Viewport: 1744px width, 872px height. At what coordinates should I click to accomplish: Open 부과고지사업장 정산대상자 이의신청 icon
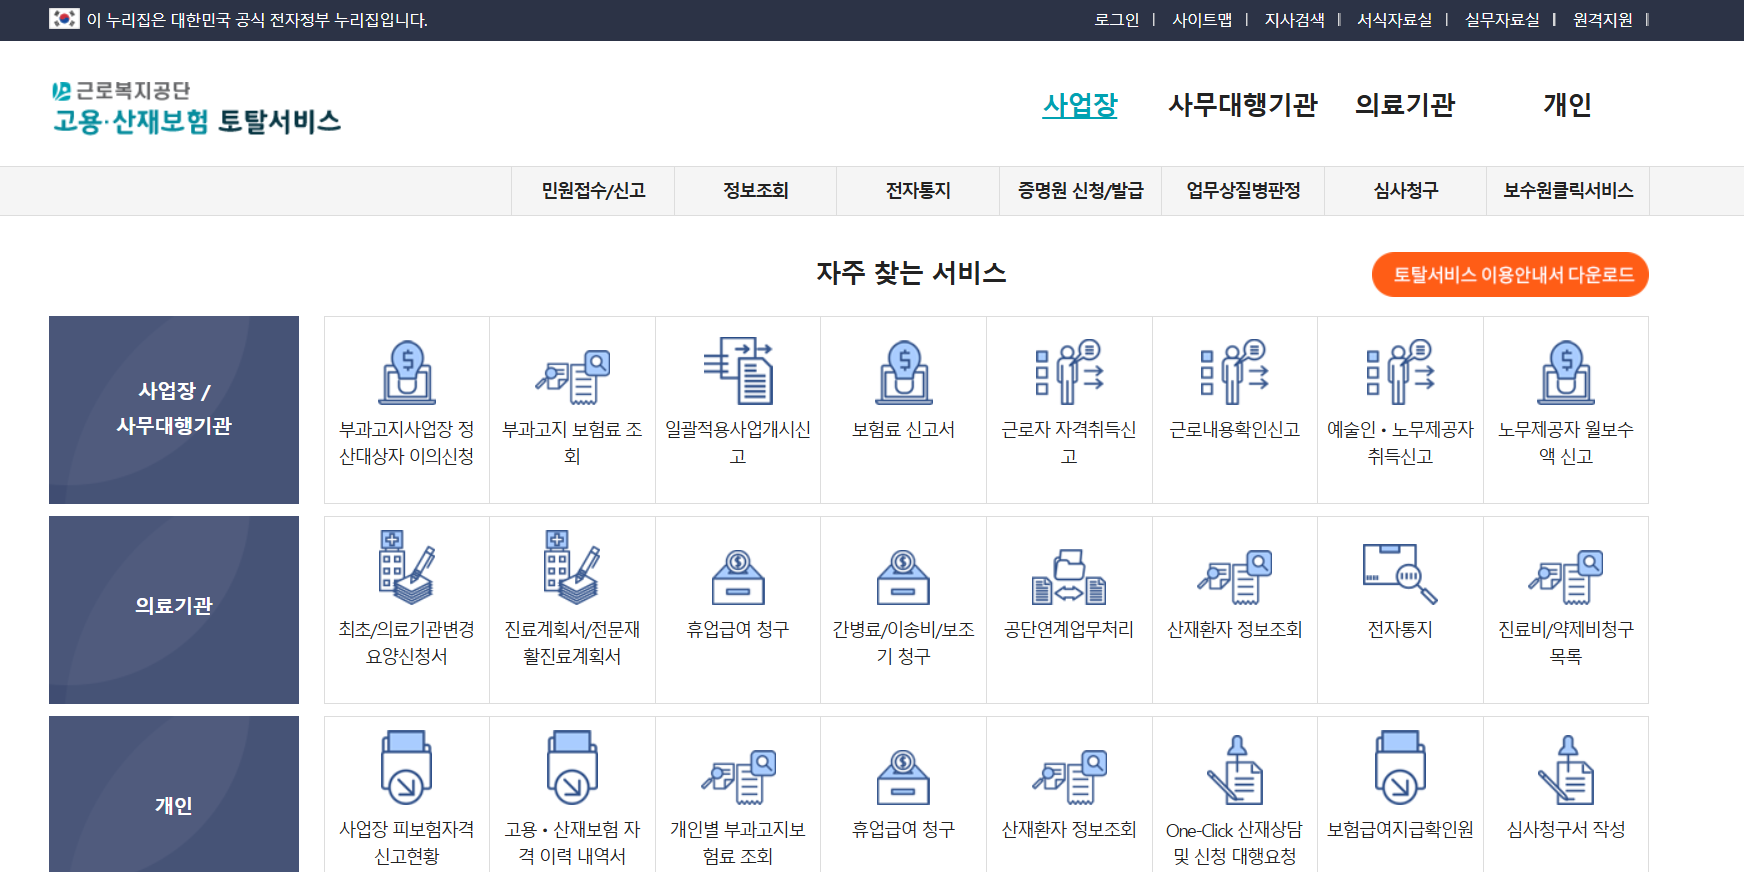[x=407, y=372]
